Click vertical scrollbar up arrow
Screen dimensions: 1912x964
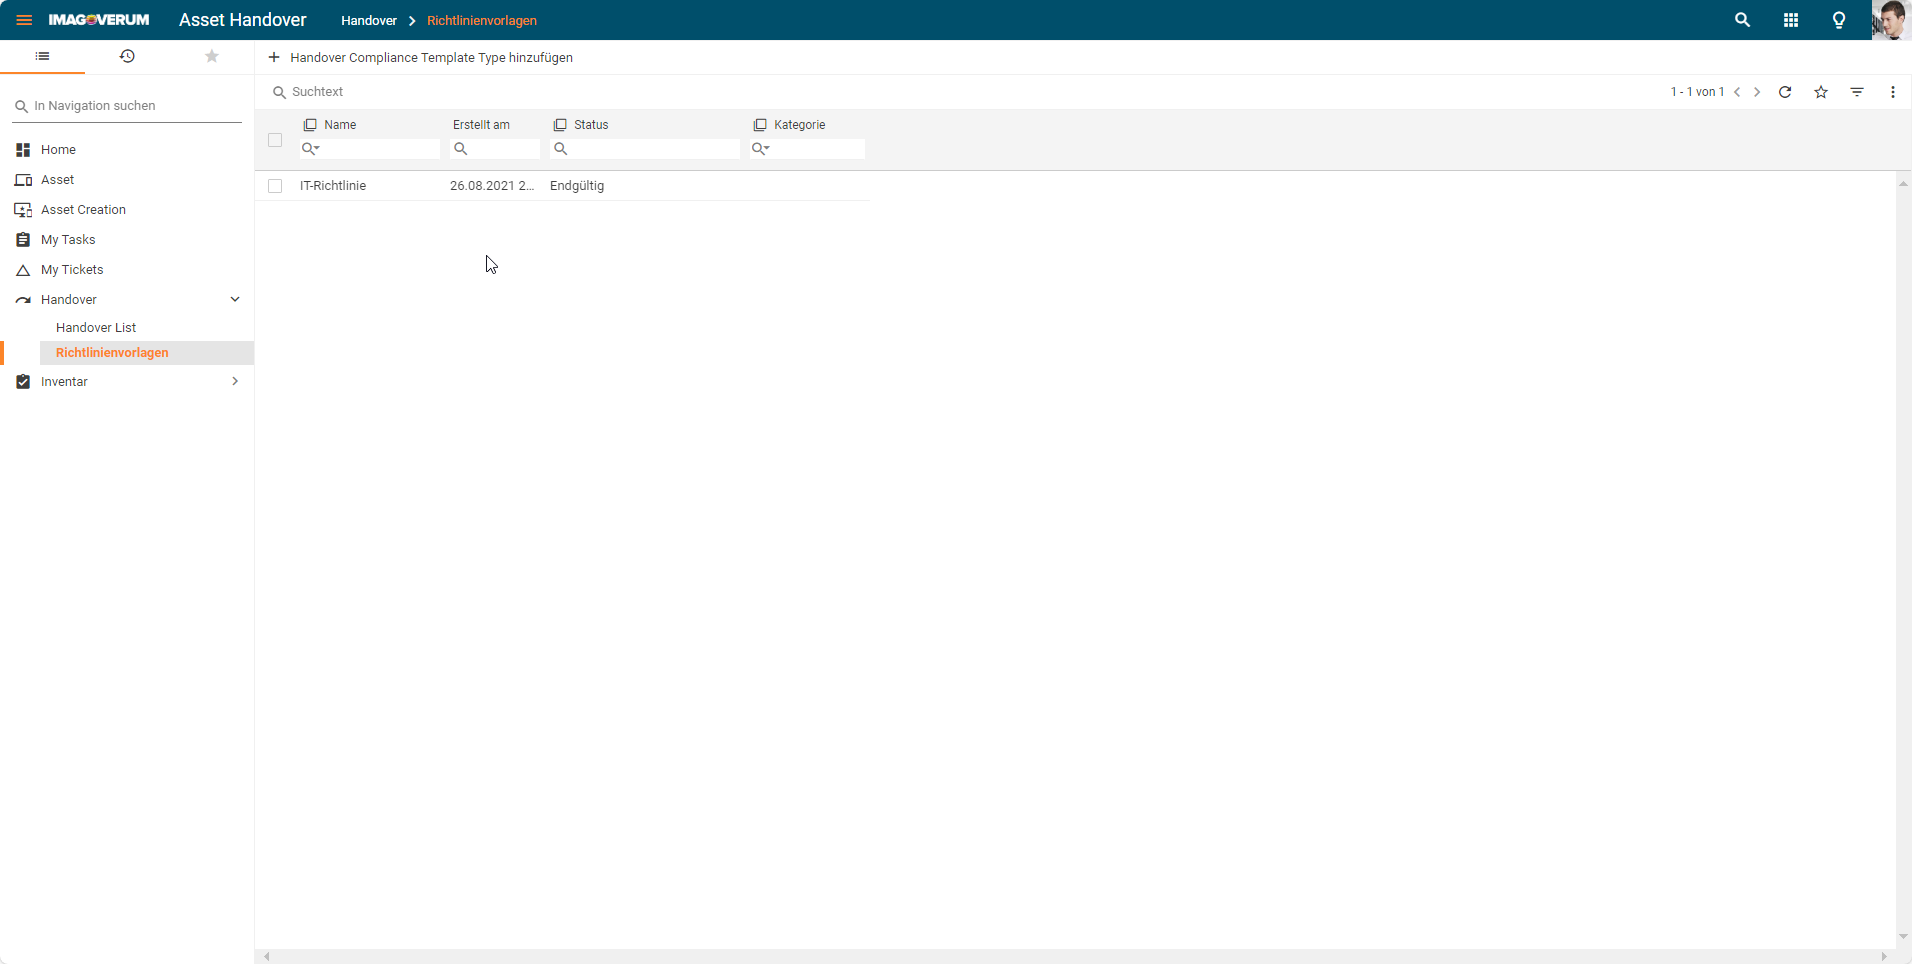click(1904, 184)
